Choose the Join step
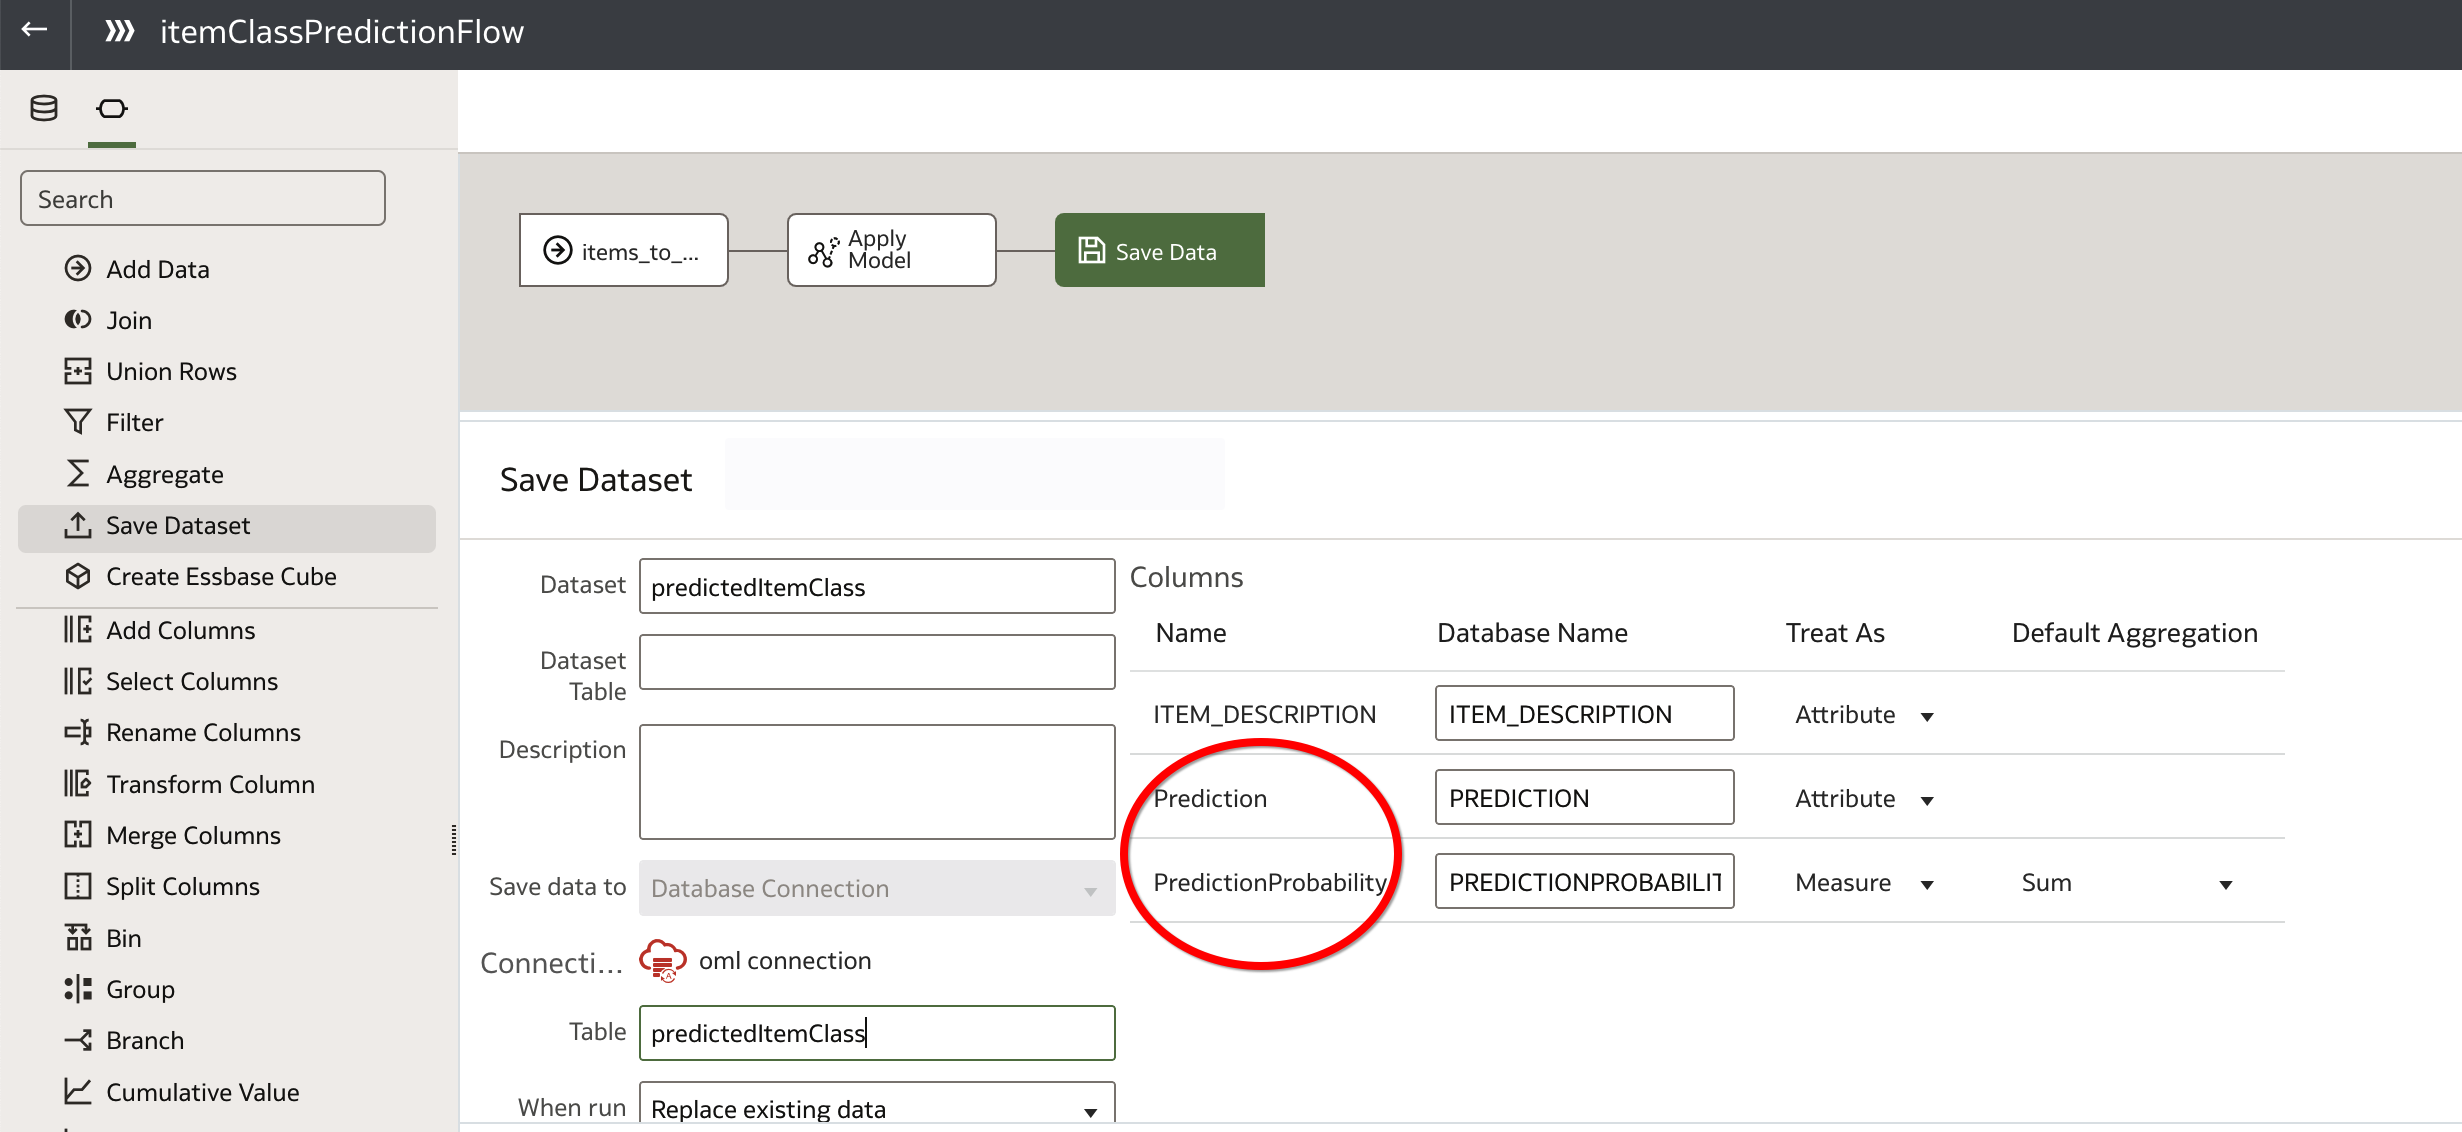The width and height of the screenshot is (2462, 1132). point(128,320)
